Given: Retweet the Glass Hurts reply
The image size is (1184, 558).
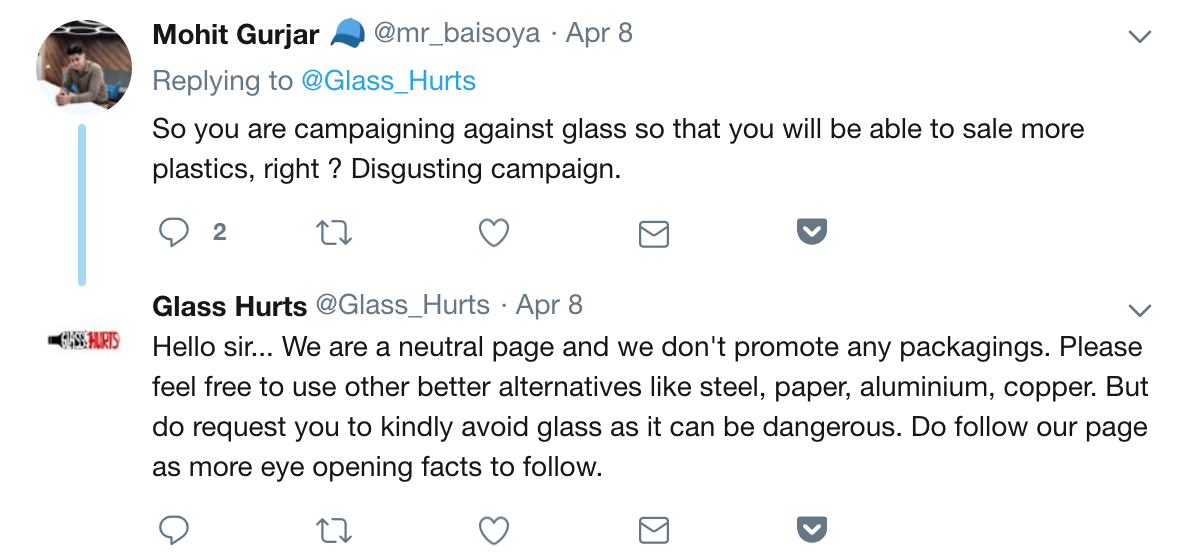Looking at the screenshot, I should (x=333, y=529).
